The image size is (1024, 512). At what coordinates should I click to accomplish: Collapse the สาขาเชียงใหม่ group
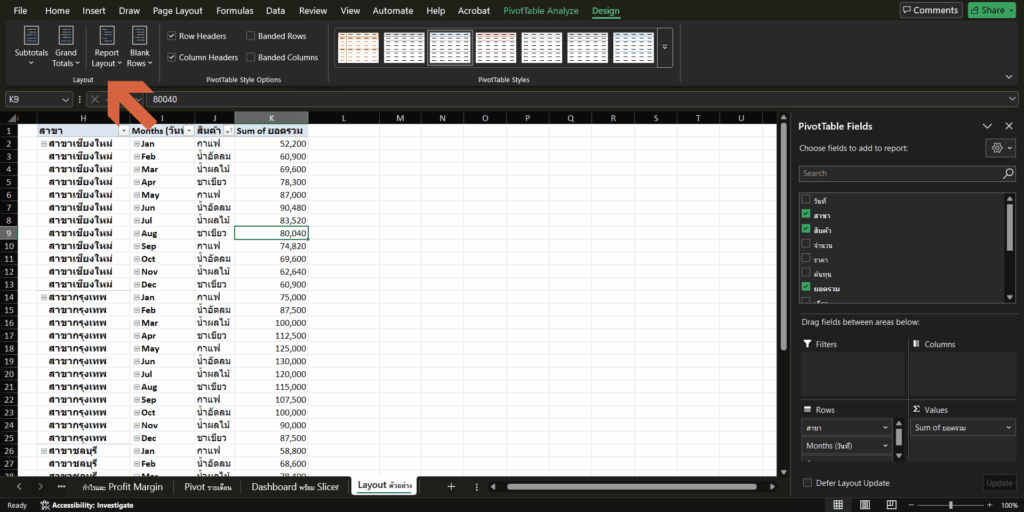(43, 144)
